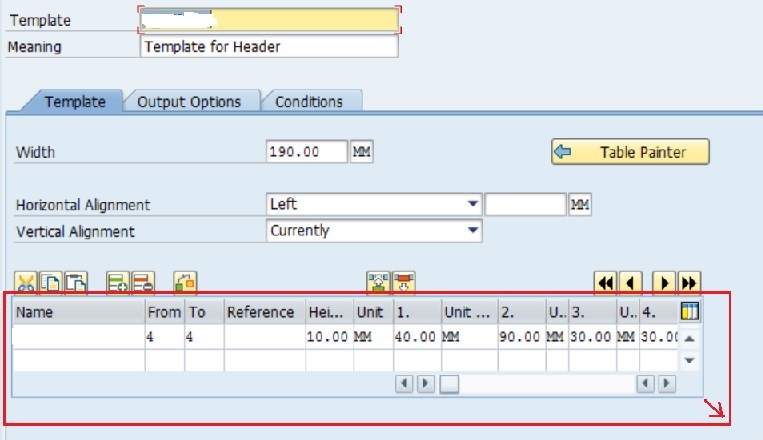Click the Copy icon in table toolbar

coord(50,282)
